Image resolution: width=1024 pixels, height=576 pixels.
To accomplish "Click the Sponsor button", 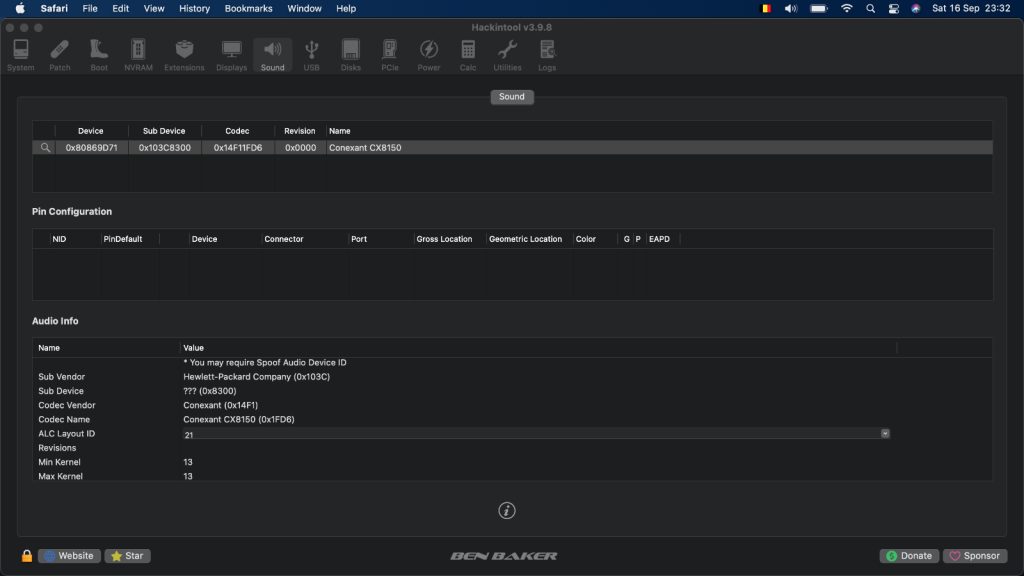I will pos(975,556).
